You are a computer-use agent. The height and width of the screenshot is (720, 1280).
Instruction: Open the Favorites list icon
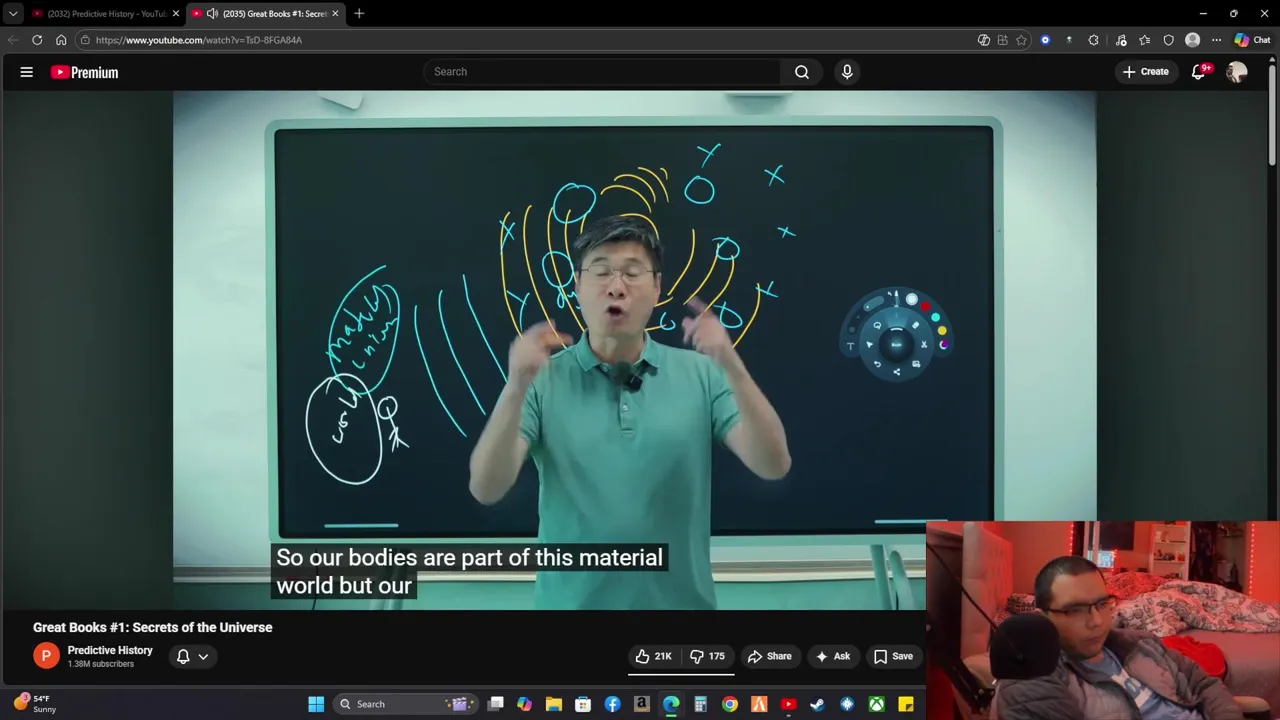pyautogui.click(x=1145, y=40)
